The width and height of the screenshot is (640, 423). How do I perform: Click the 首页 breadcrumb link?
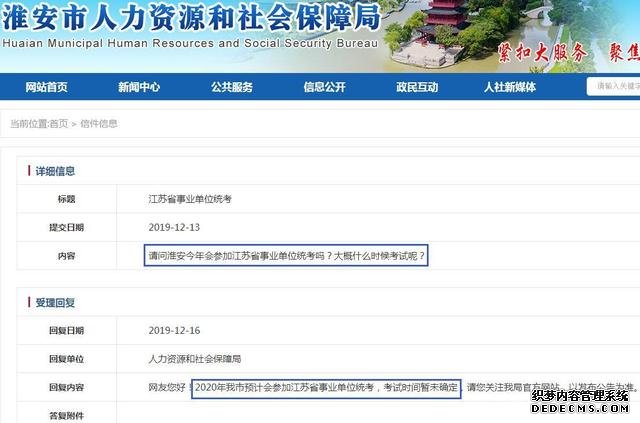click(58, 124)
